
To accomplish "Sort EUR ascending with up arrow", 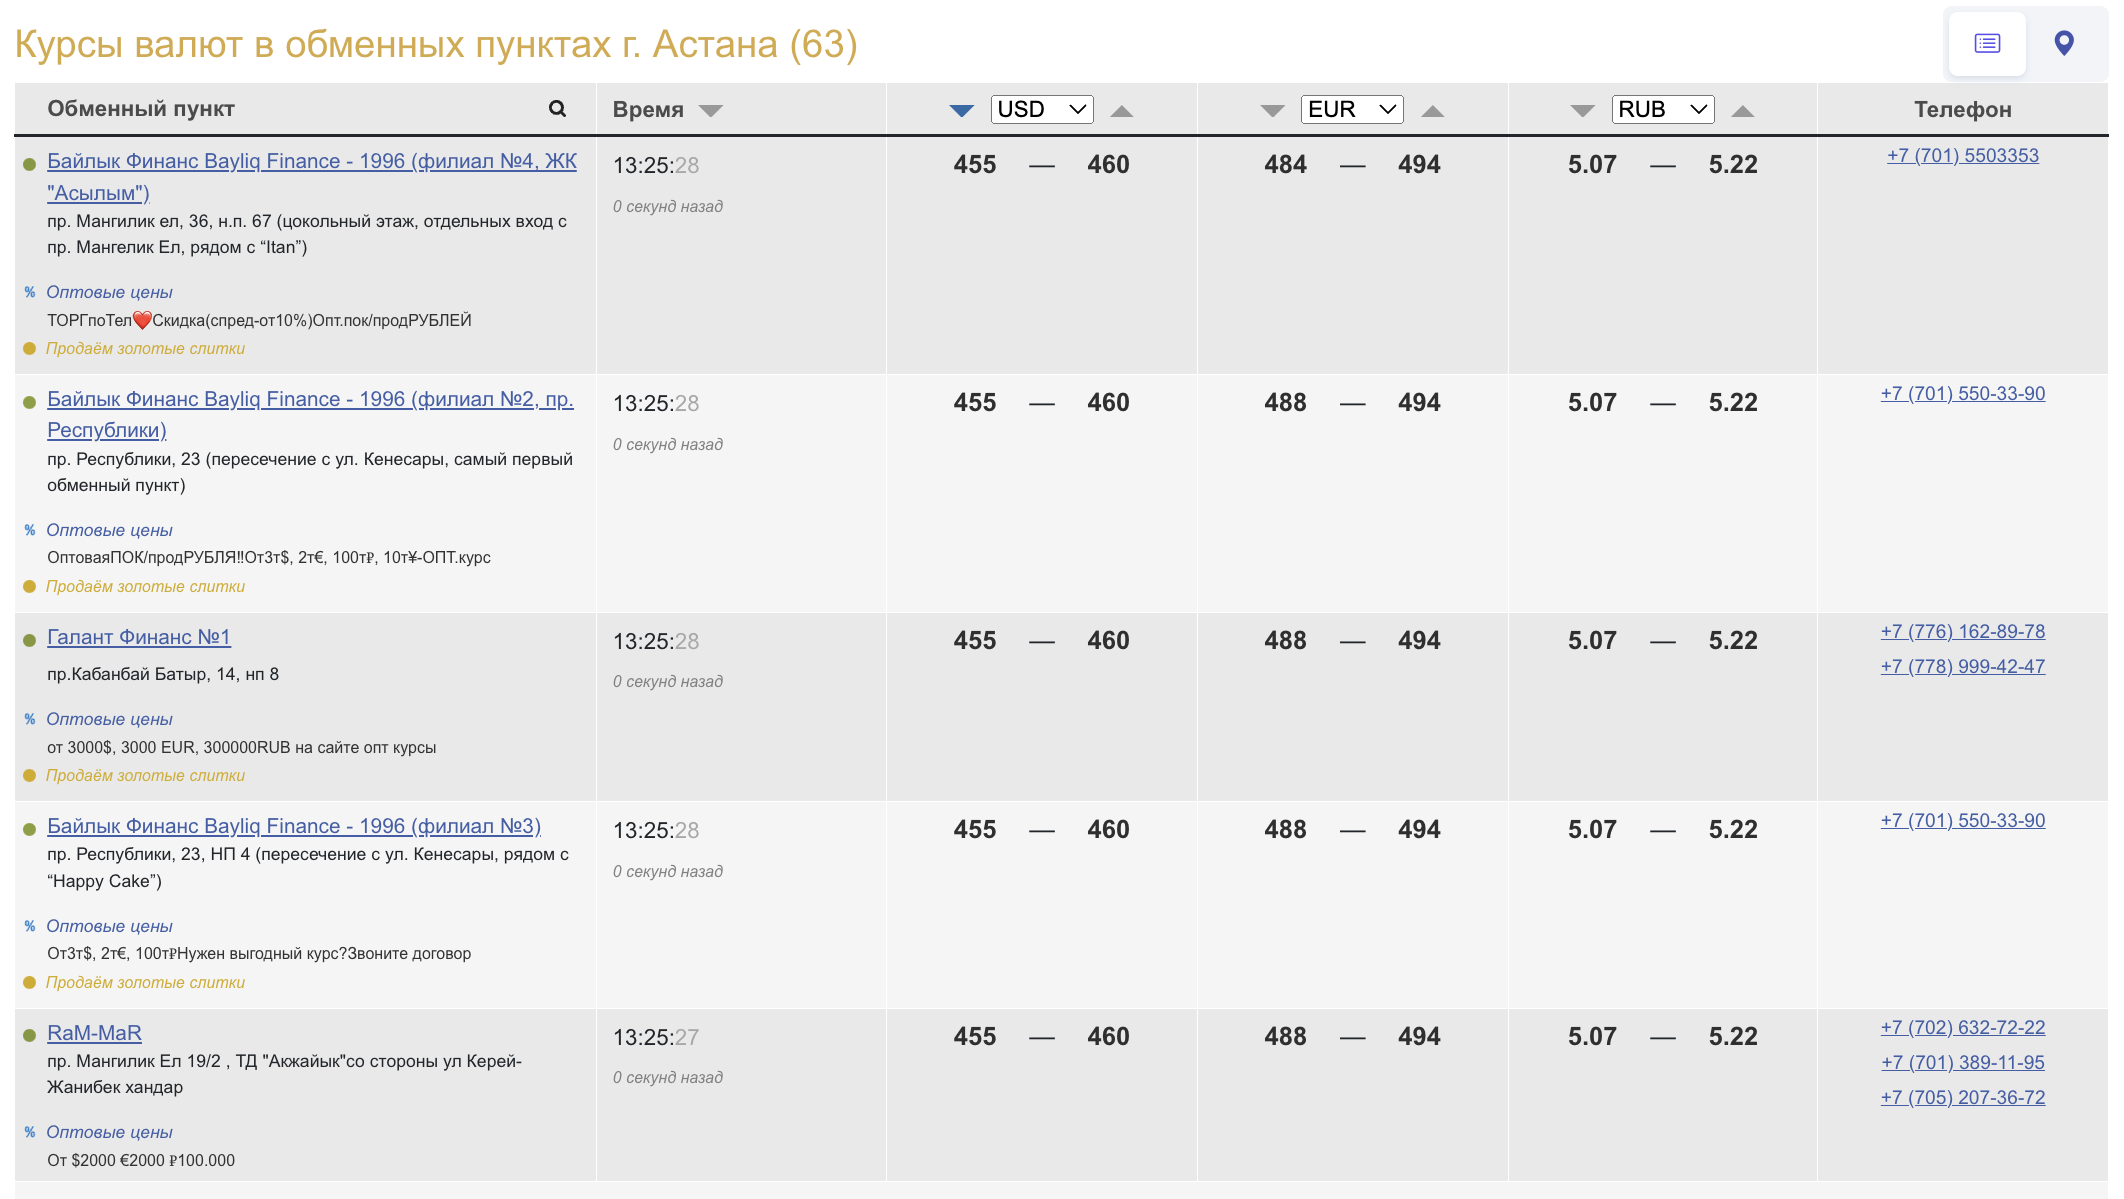I will coord(1432,110).
